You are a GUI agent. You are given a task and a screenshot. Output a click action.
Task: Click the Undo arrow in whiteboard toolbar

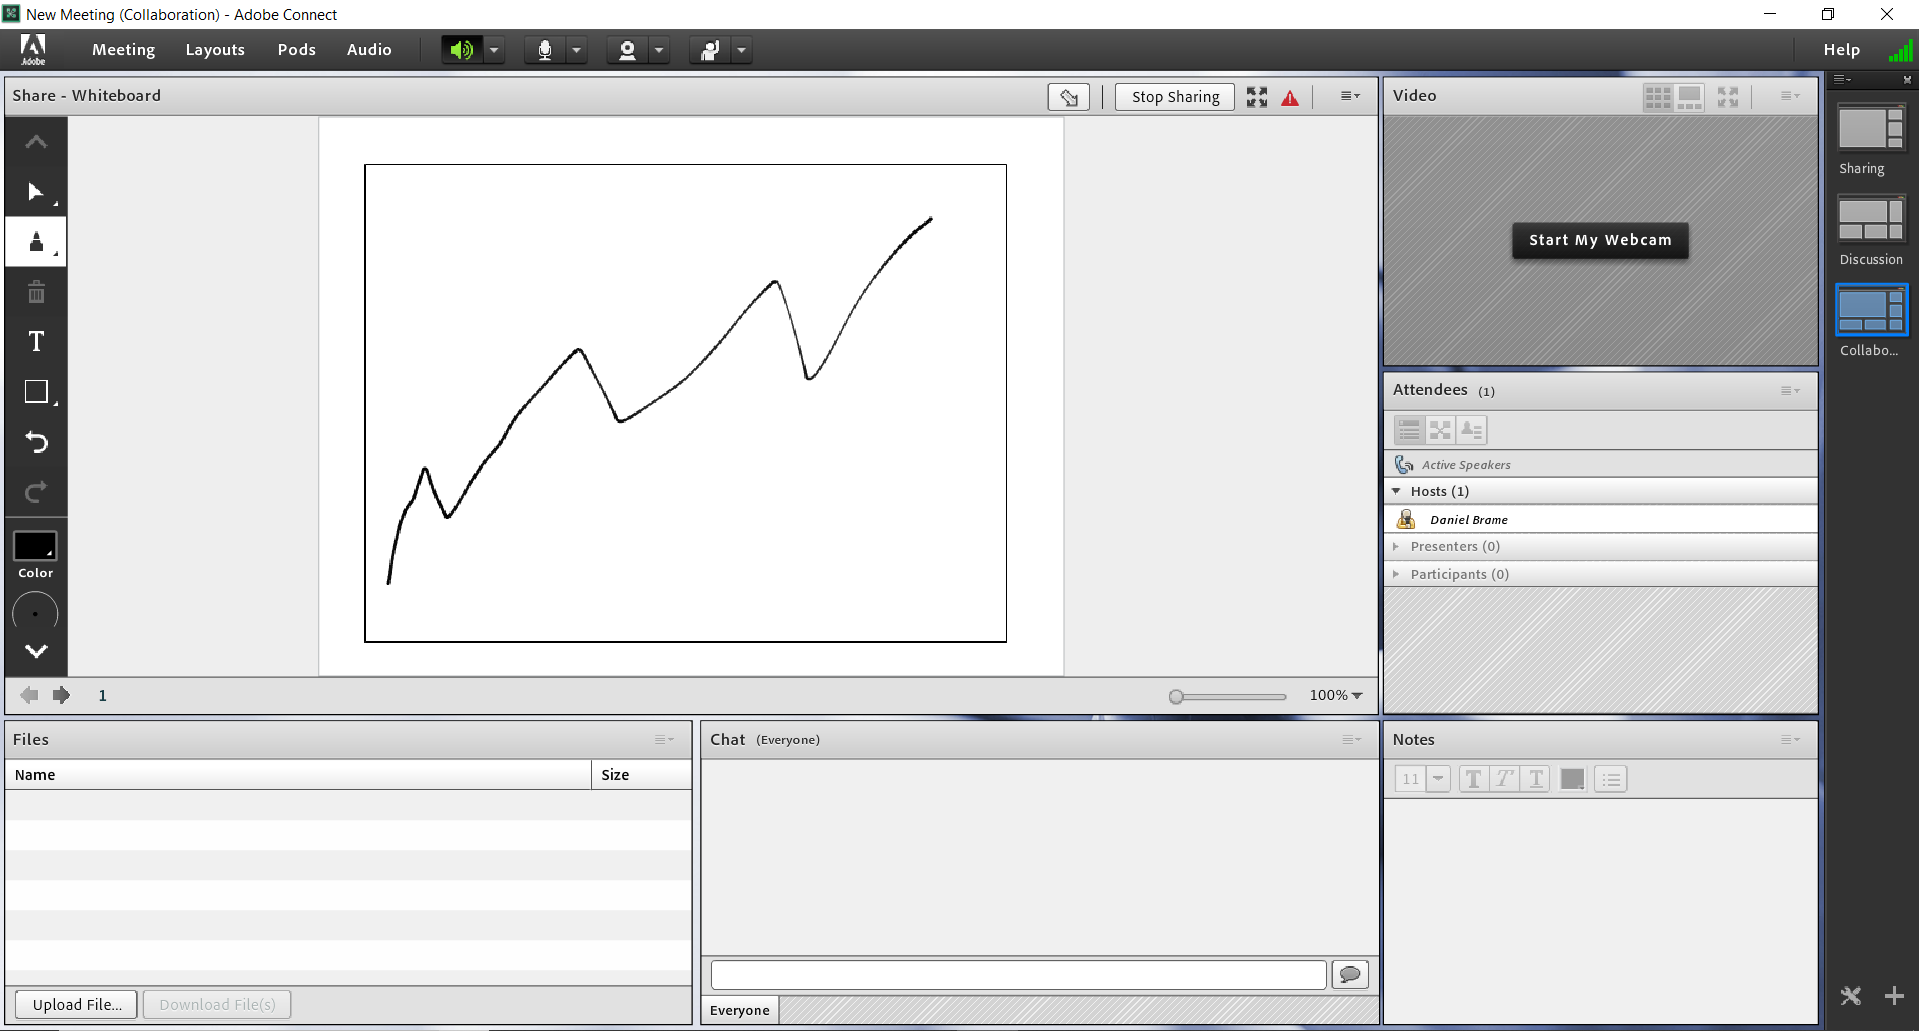36,442
